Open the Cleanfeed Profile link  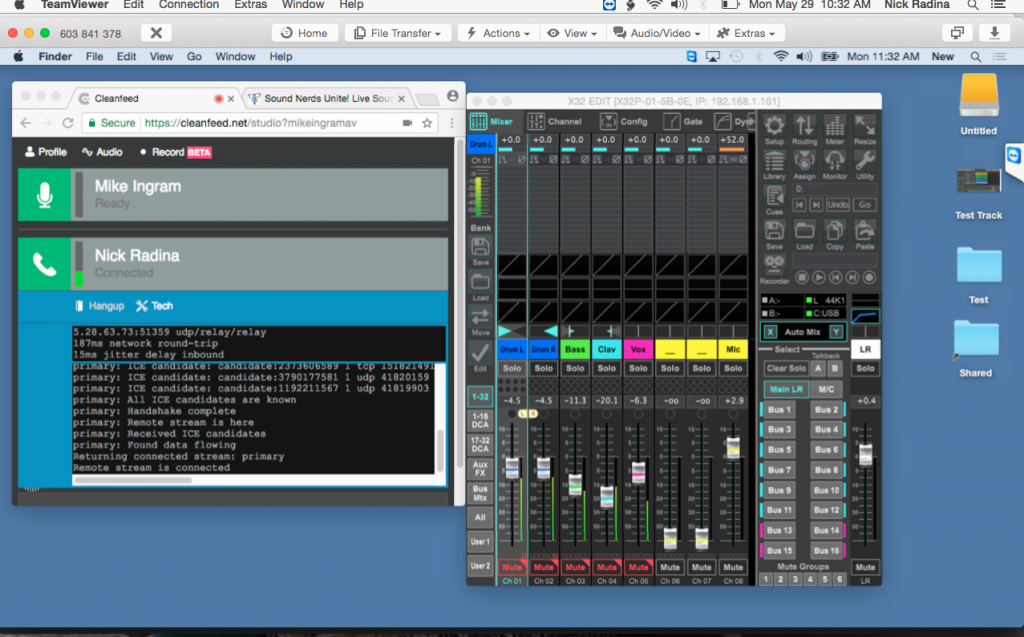pos(46,152)
